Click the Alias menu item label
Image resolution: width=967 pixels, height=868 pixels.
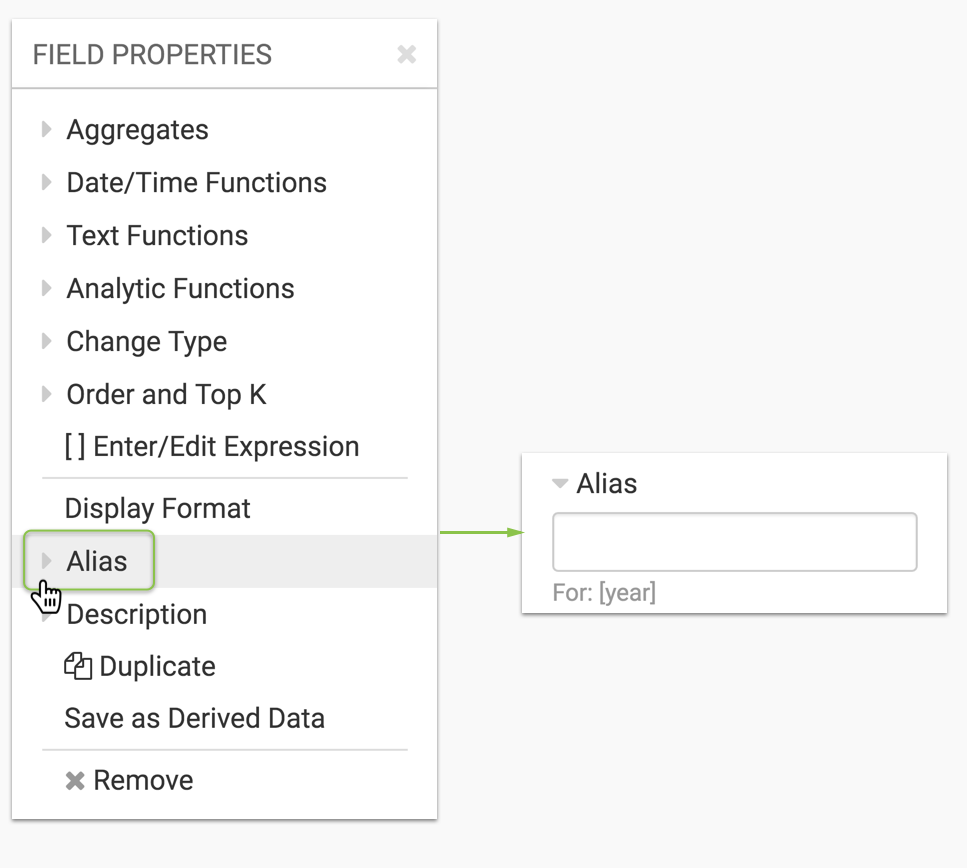pos(97,562)
